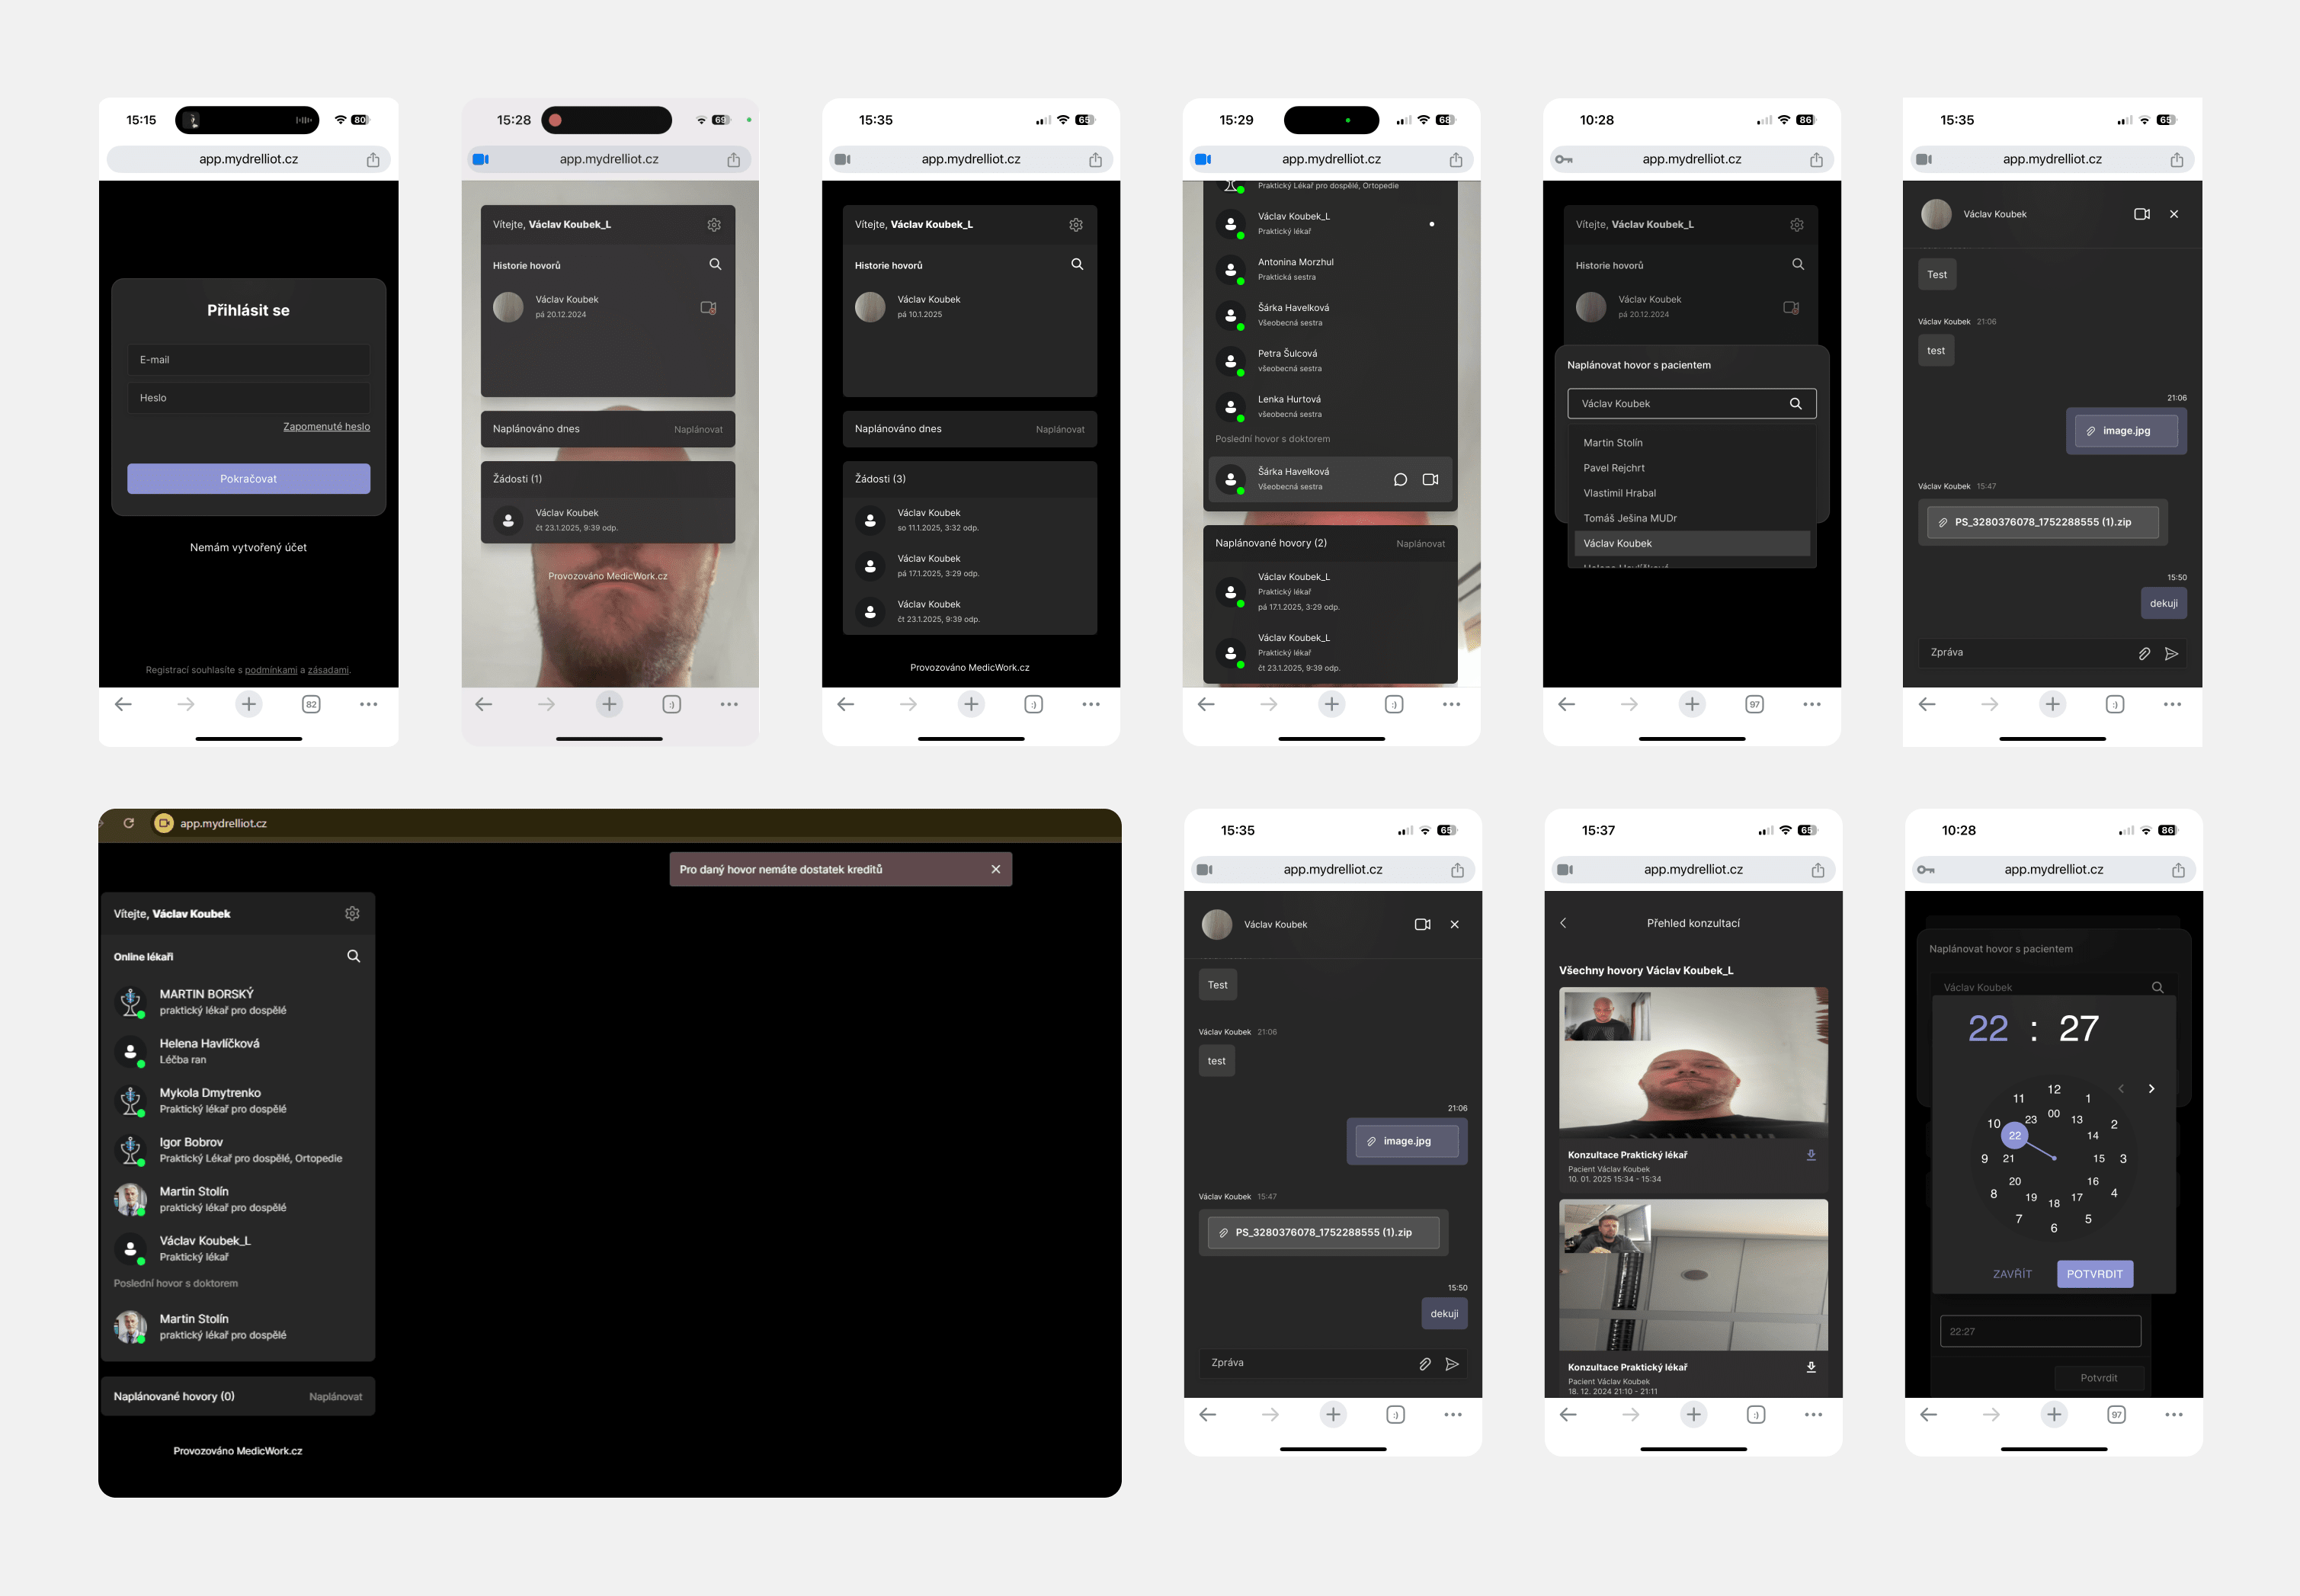Viewport: 2300px width, 1596px height.
Task: Open settings gear on the Žádosti (3) dashboard
Action: 1076,225
